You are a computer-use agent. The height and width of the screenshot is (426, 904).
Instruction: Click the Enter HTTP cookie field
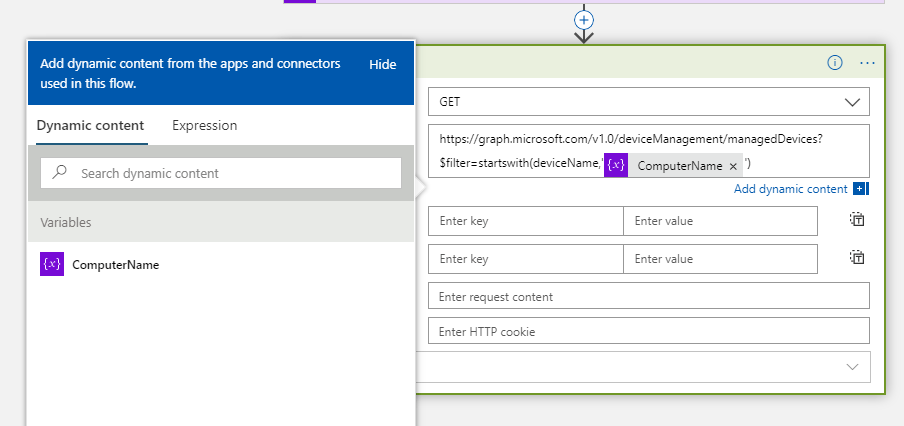coord(648,331)
